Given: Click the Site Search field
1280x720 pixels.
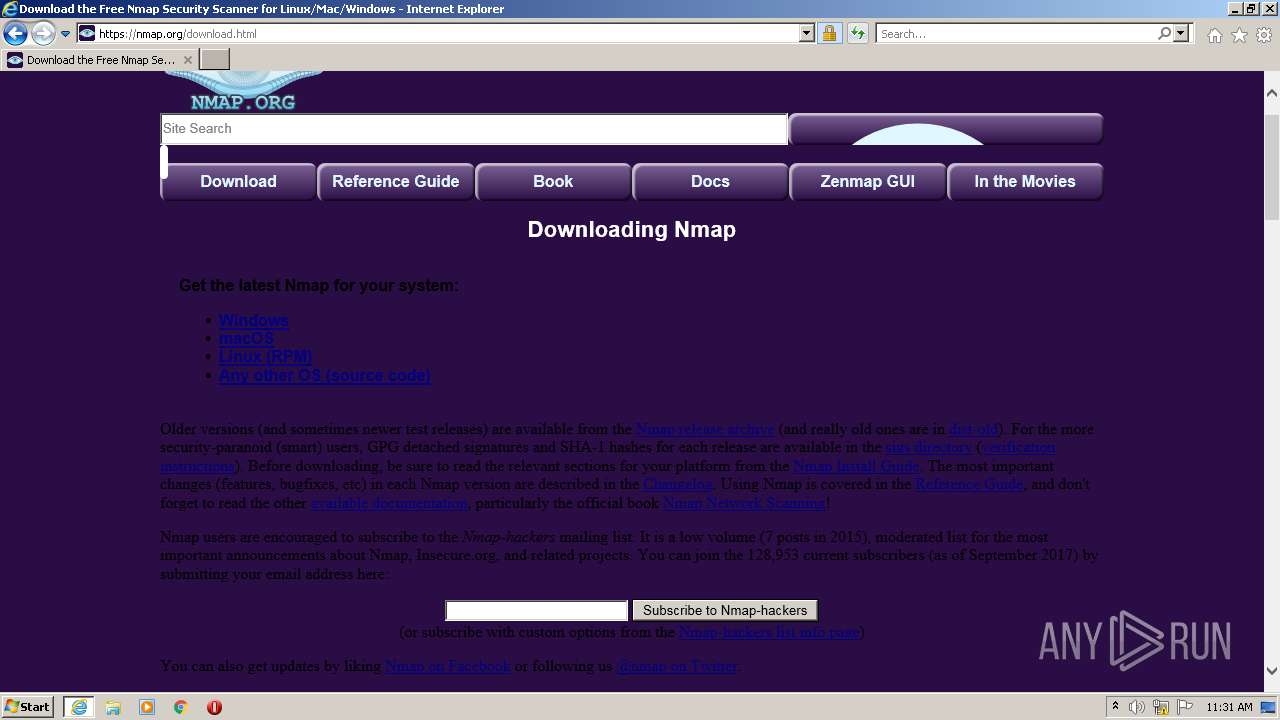Looking at the screenshot, I should (x=474, y=129).
